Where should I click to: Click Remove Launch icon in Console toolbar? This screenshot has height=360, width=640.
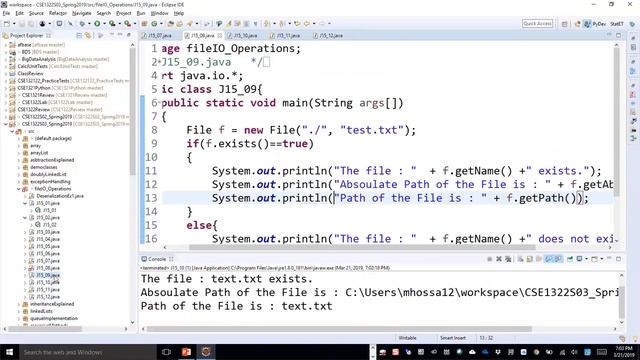click(x=499, y=259)
